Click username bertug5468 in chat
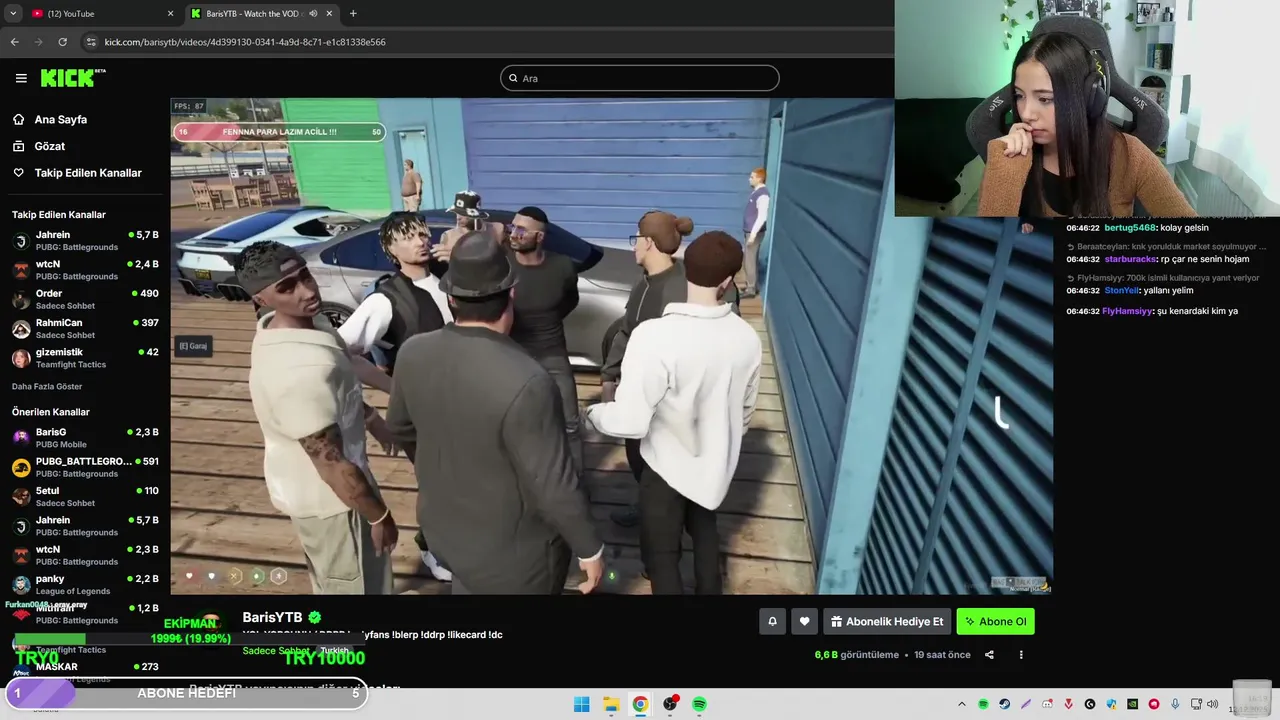 [1130, 227]
